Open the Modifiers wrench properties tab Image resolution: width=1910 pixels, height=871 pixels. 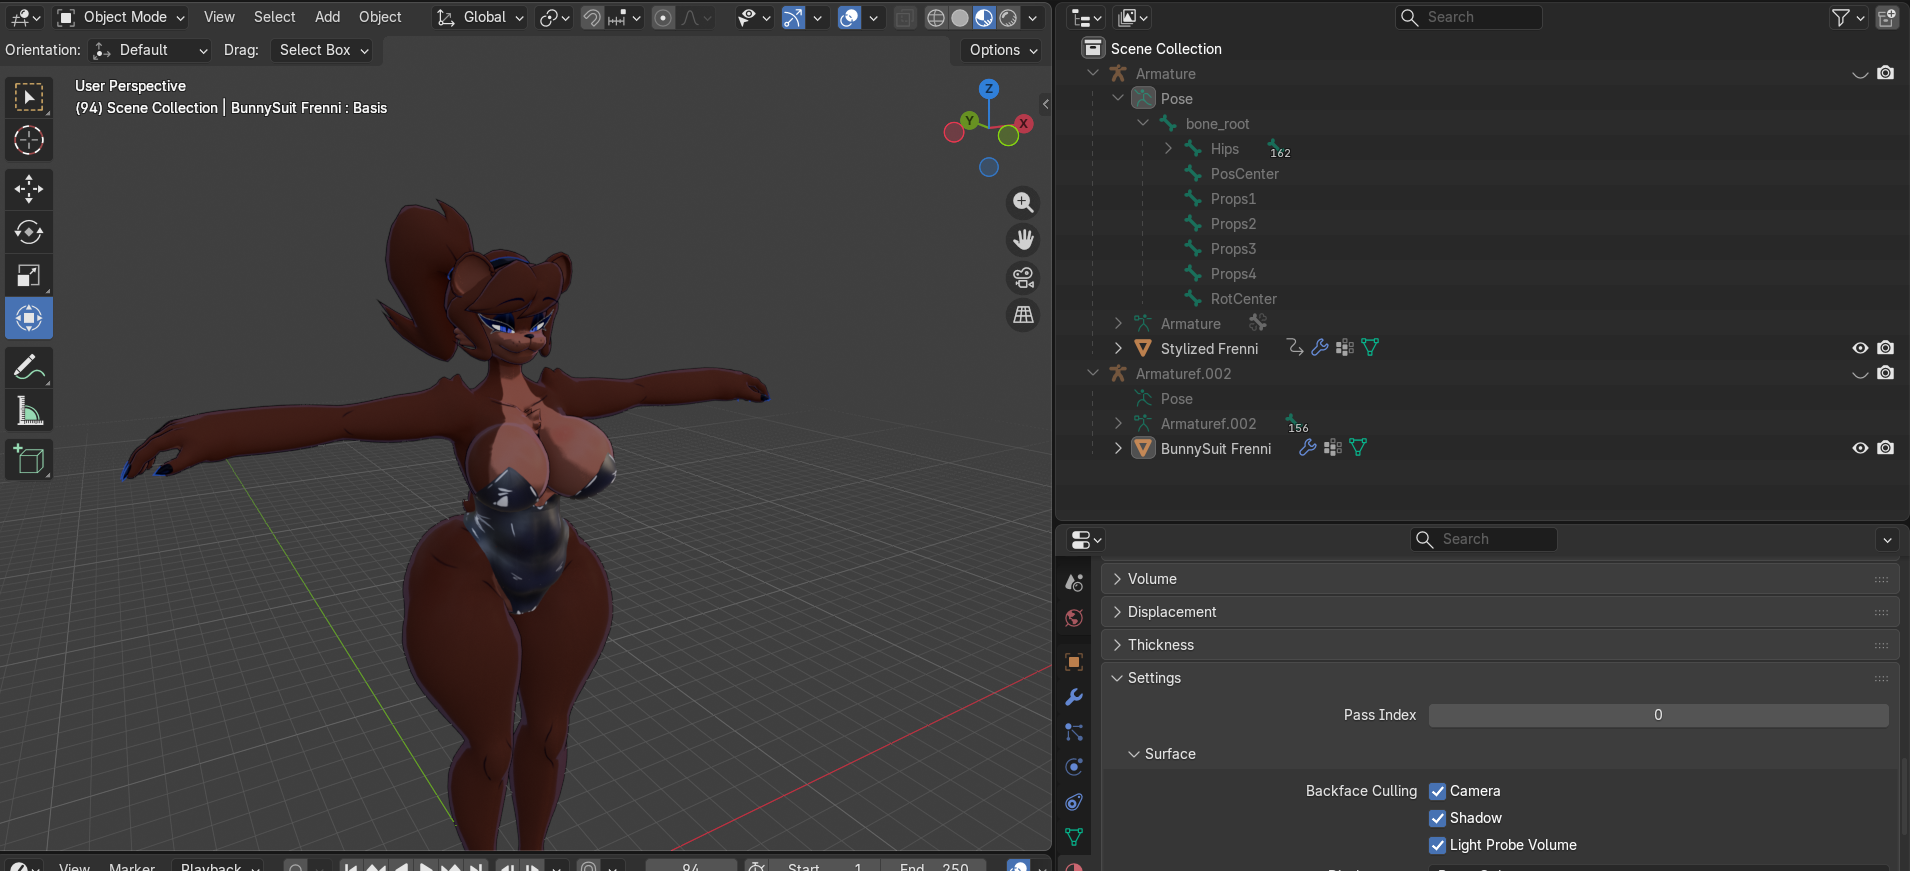[1074, 697]
